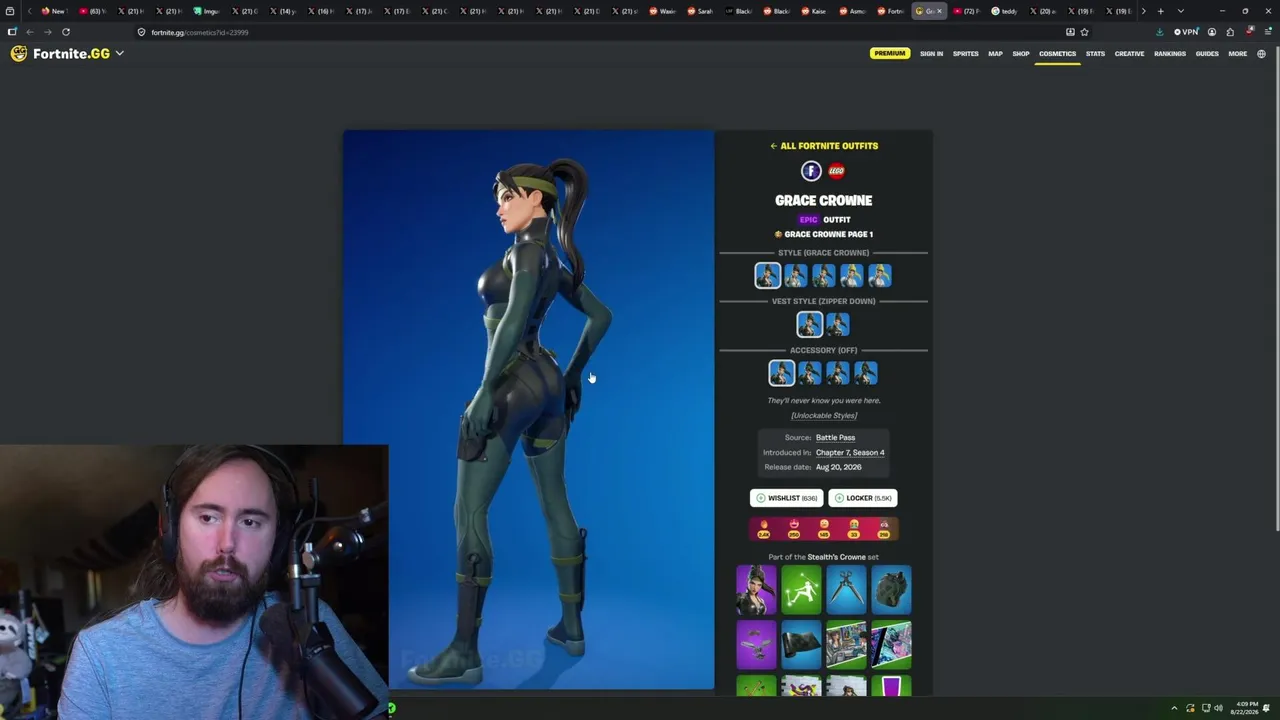Show hidden system tray icons
The height and width of the screenshot is (720, 1280).
[x=1174, y=709]
